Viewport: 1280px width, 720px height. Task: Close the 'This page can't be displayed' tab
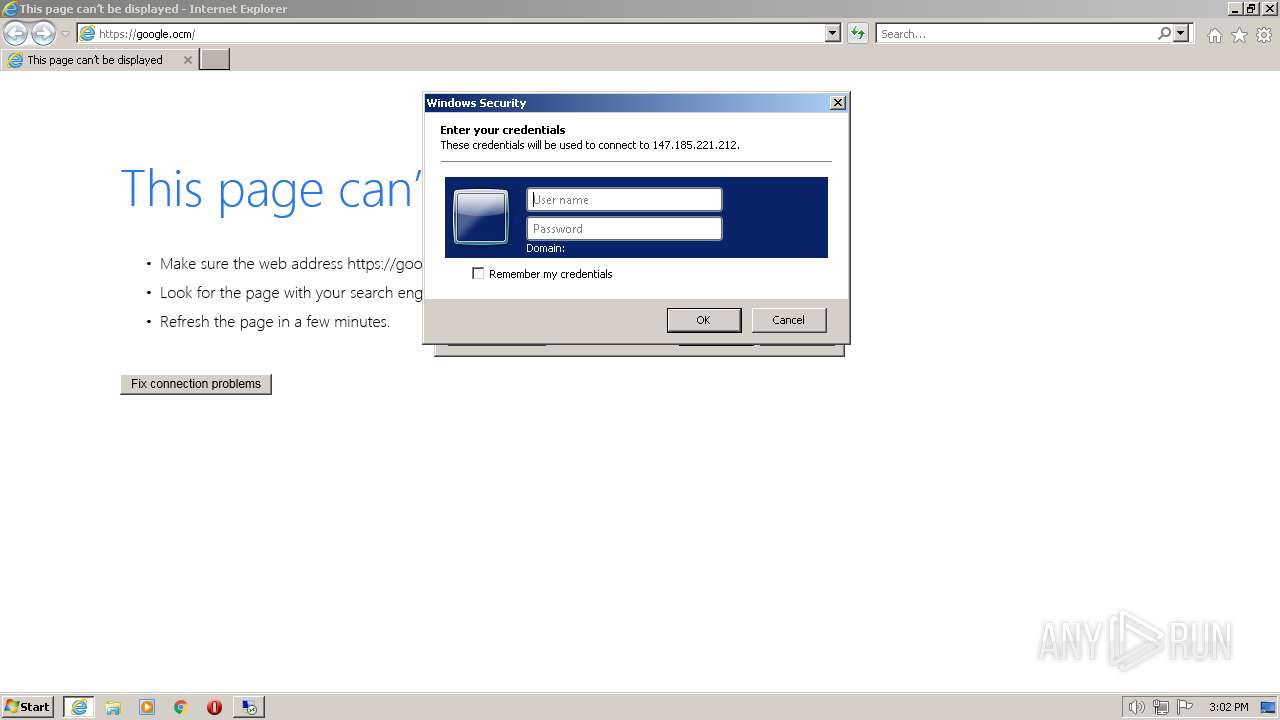(187, 60)
